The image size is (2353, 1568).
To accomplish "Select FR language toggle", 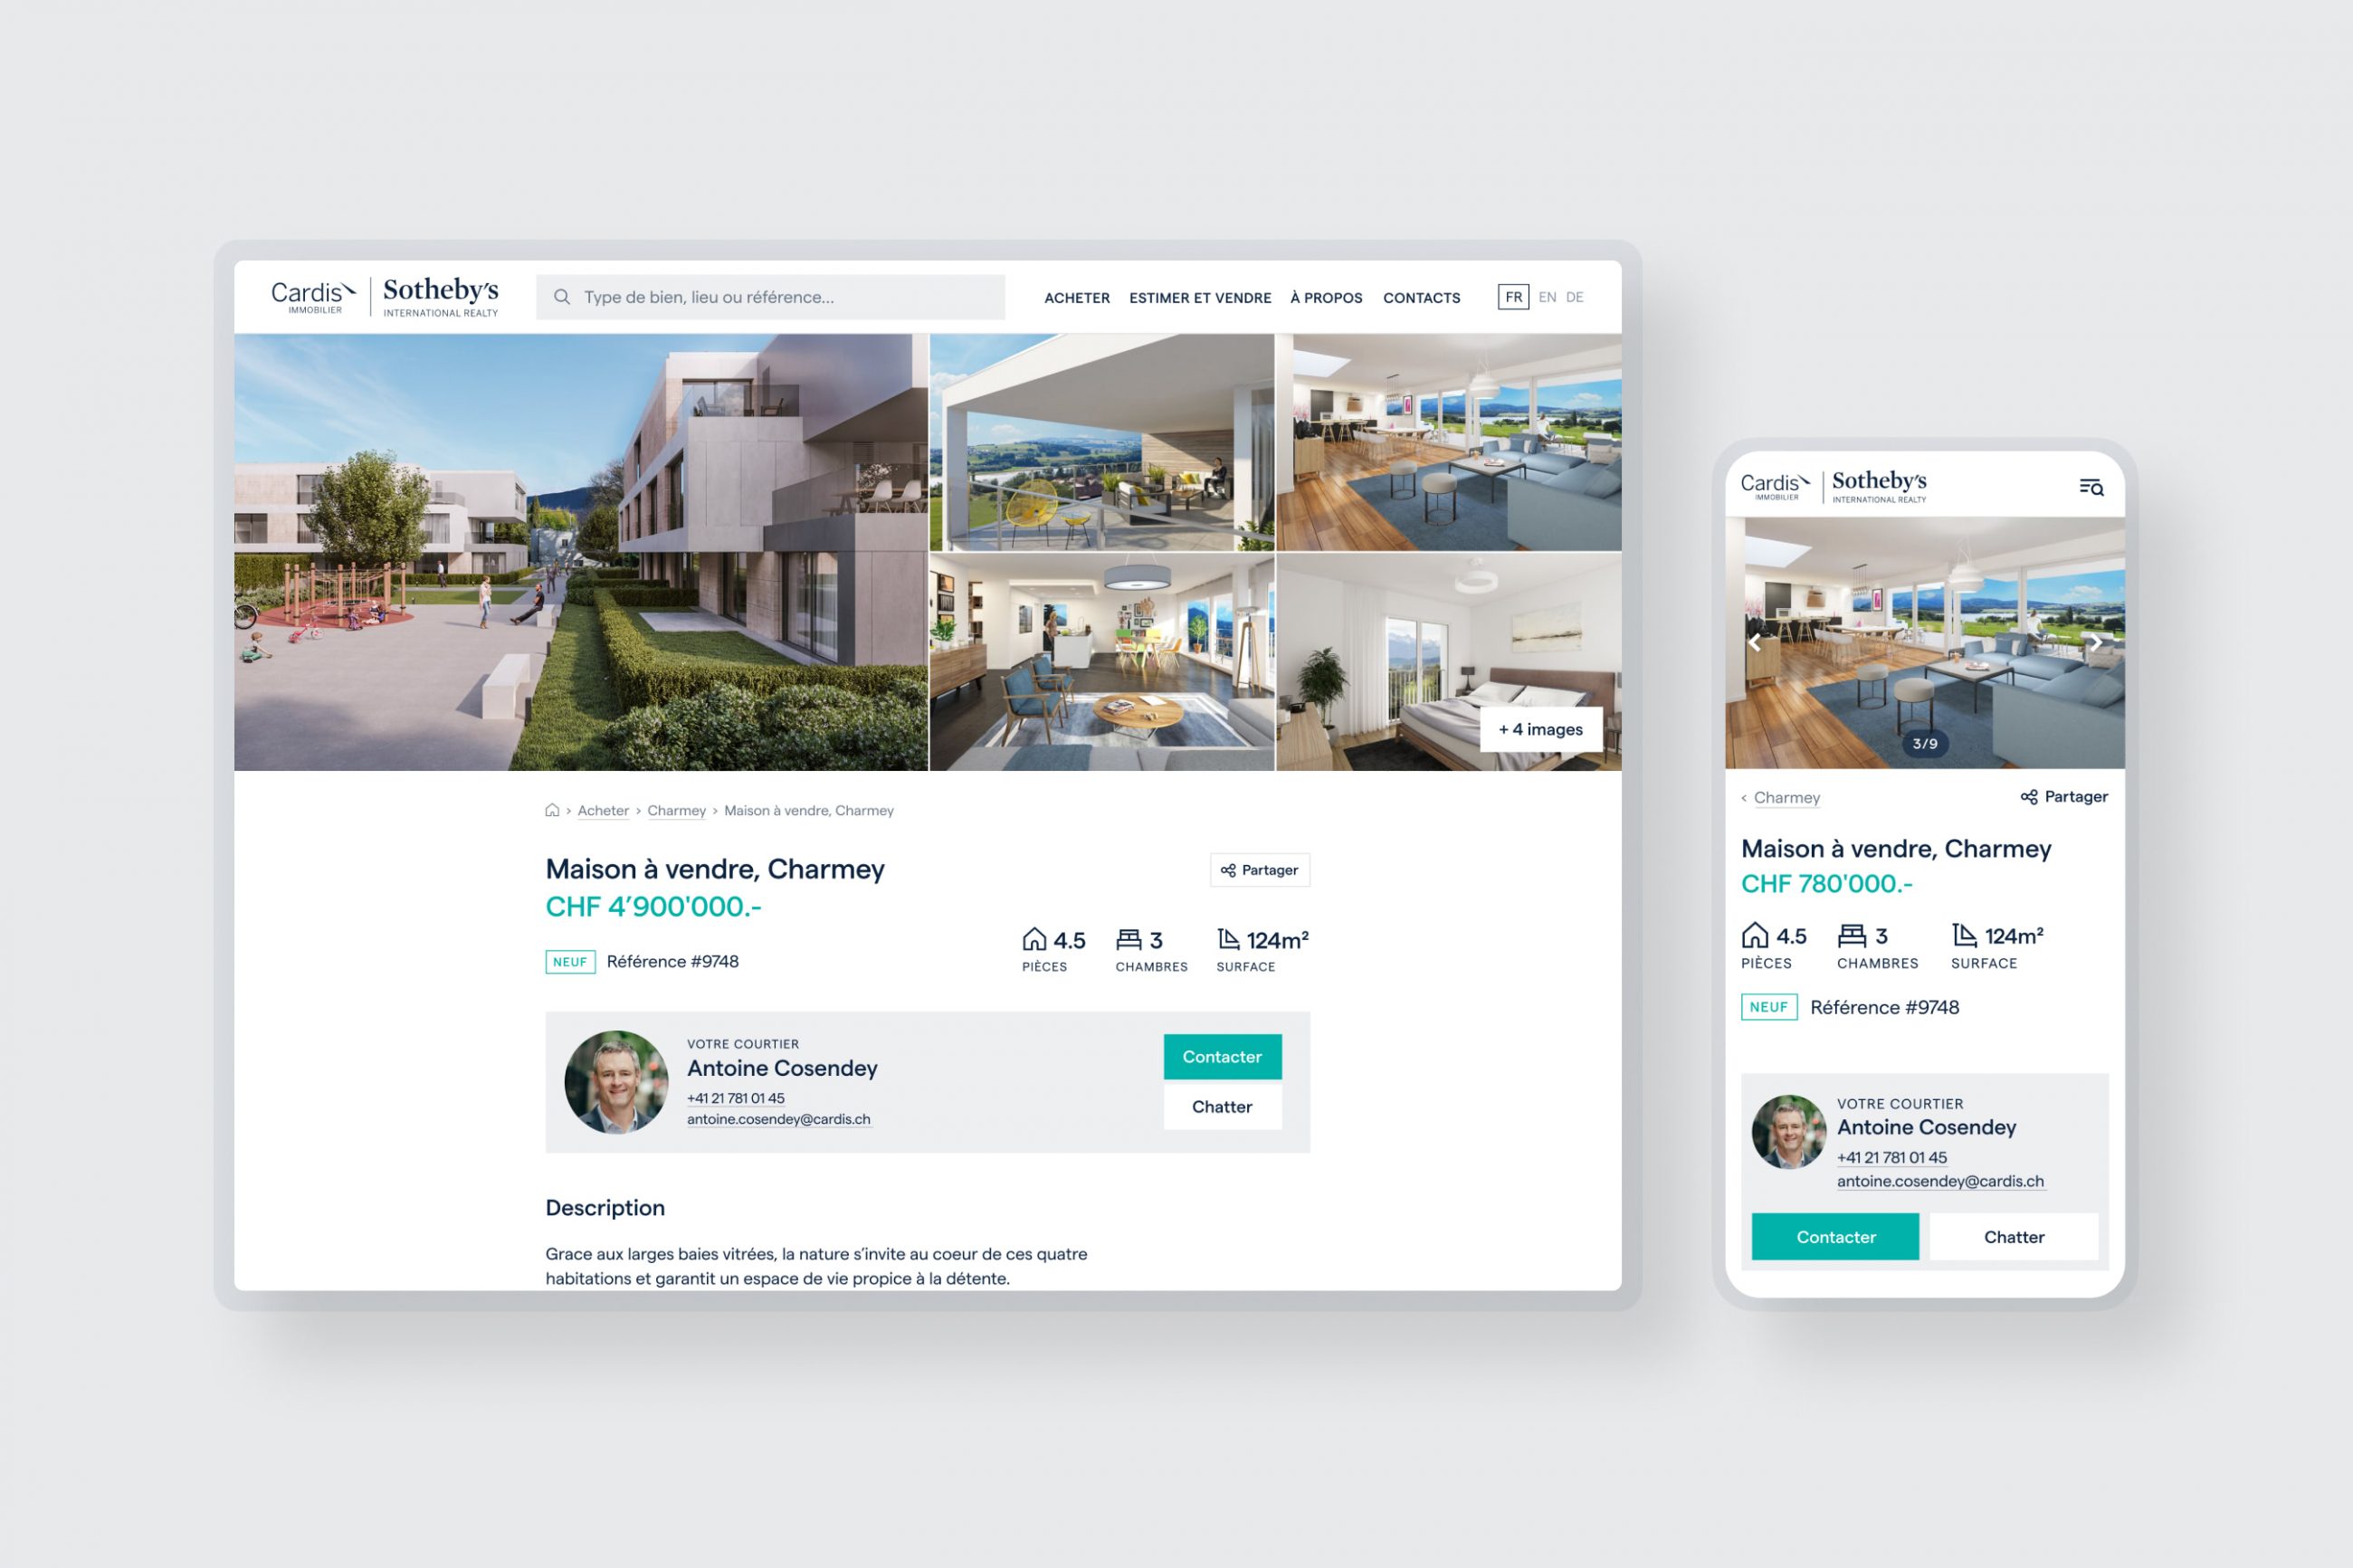I will (x=1508, y=298).
